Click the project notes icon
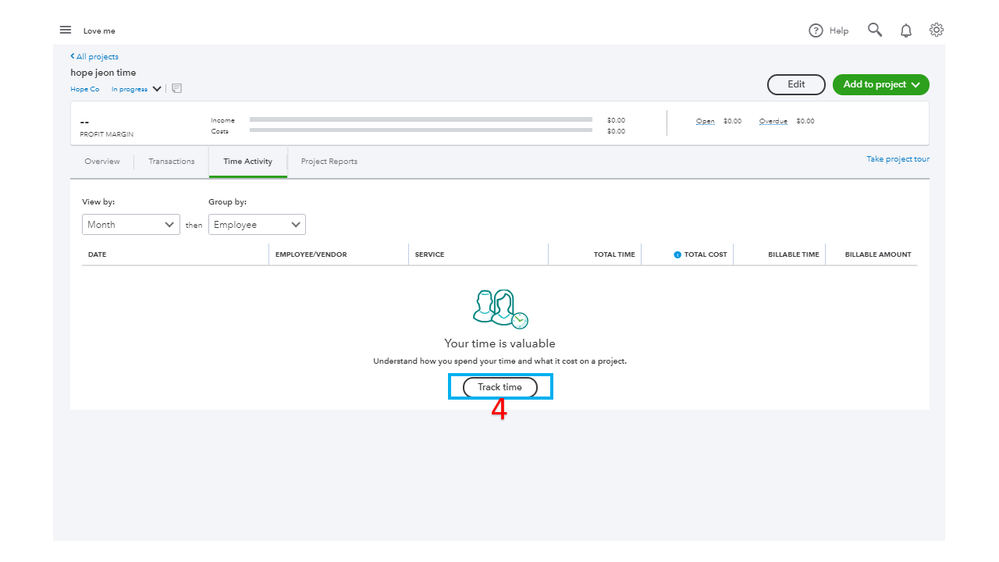The image size is (999, 562). [176, 89]
